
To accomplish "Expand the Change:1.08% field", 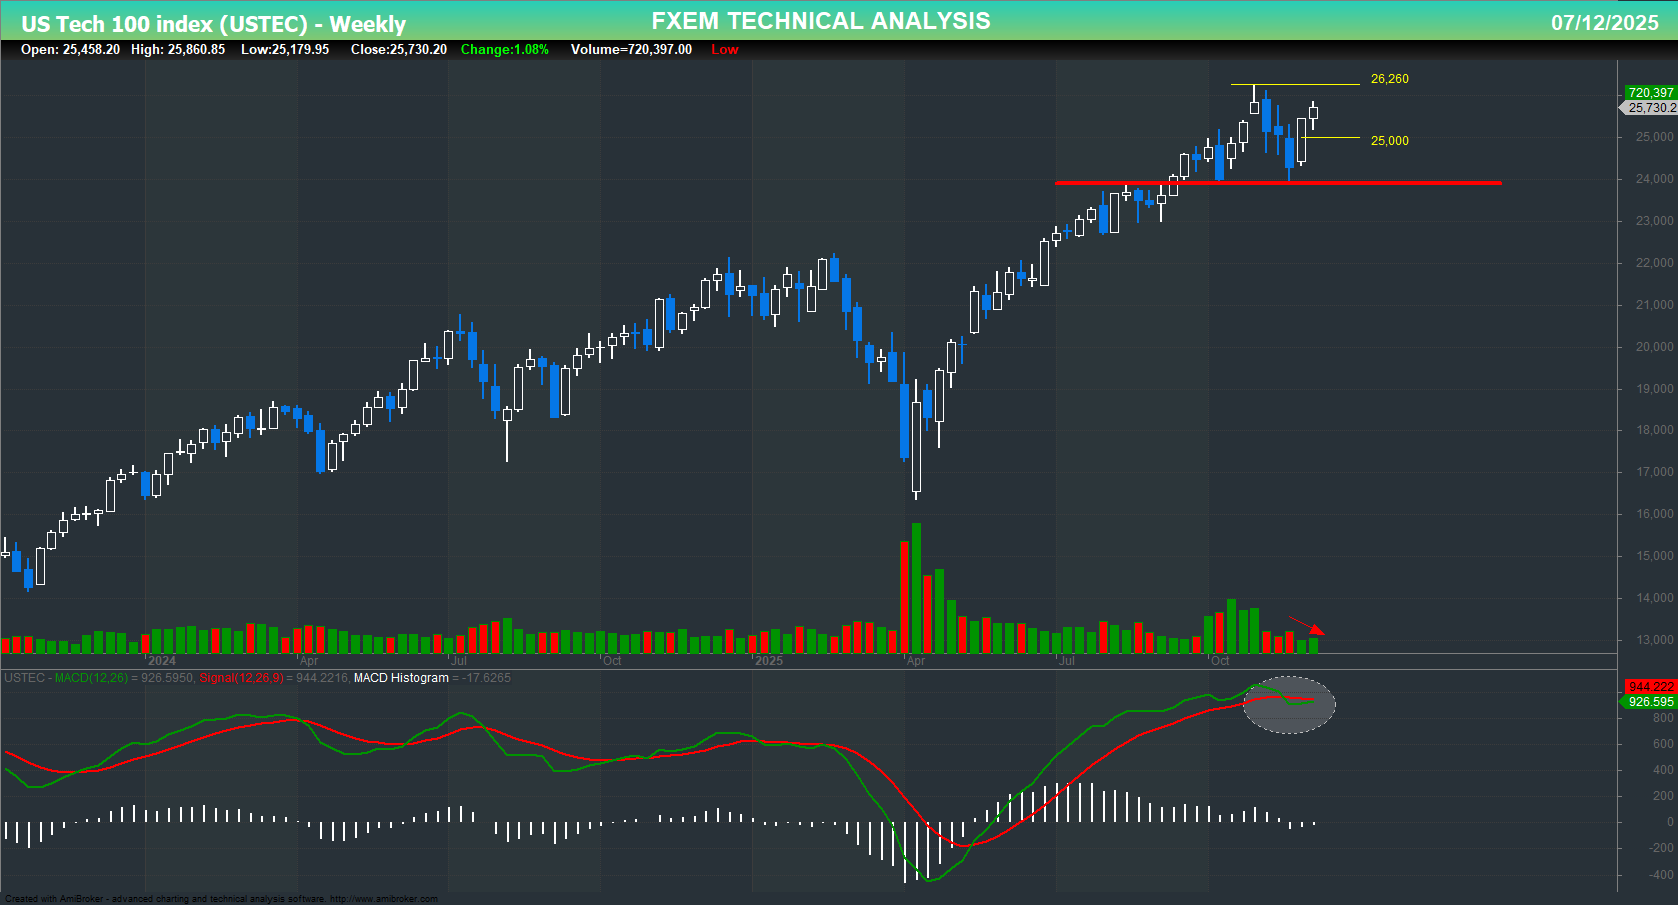I will (x=504, y=49).
